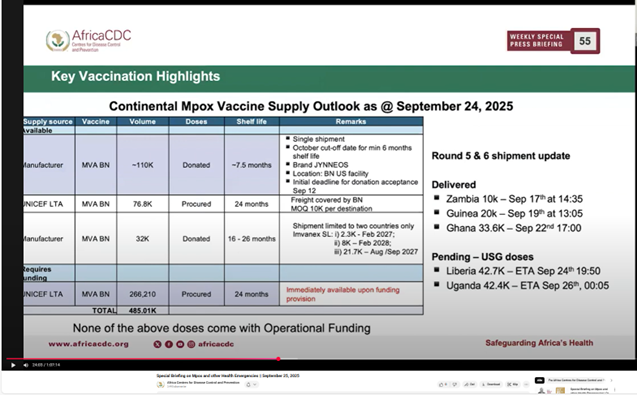The width and height of the screenshot is (637, 395).
Task: Seek to the unplayed part of the progress bar
Action: (455, 359)
